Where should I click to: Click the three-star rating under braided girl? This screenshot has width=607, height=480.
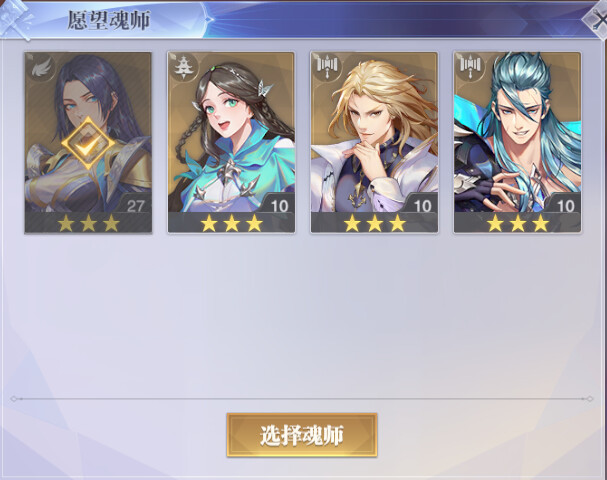231,223
